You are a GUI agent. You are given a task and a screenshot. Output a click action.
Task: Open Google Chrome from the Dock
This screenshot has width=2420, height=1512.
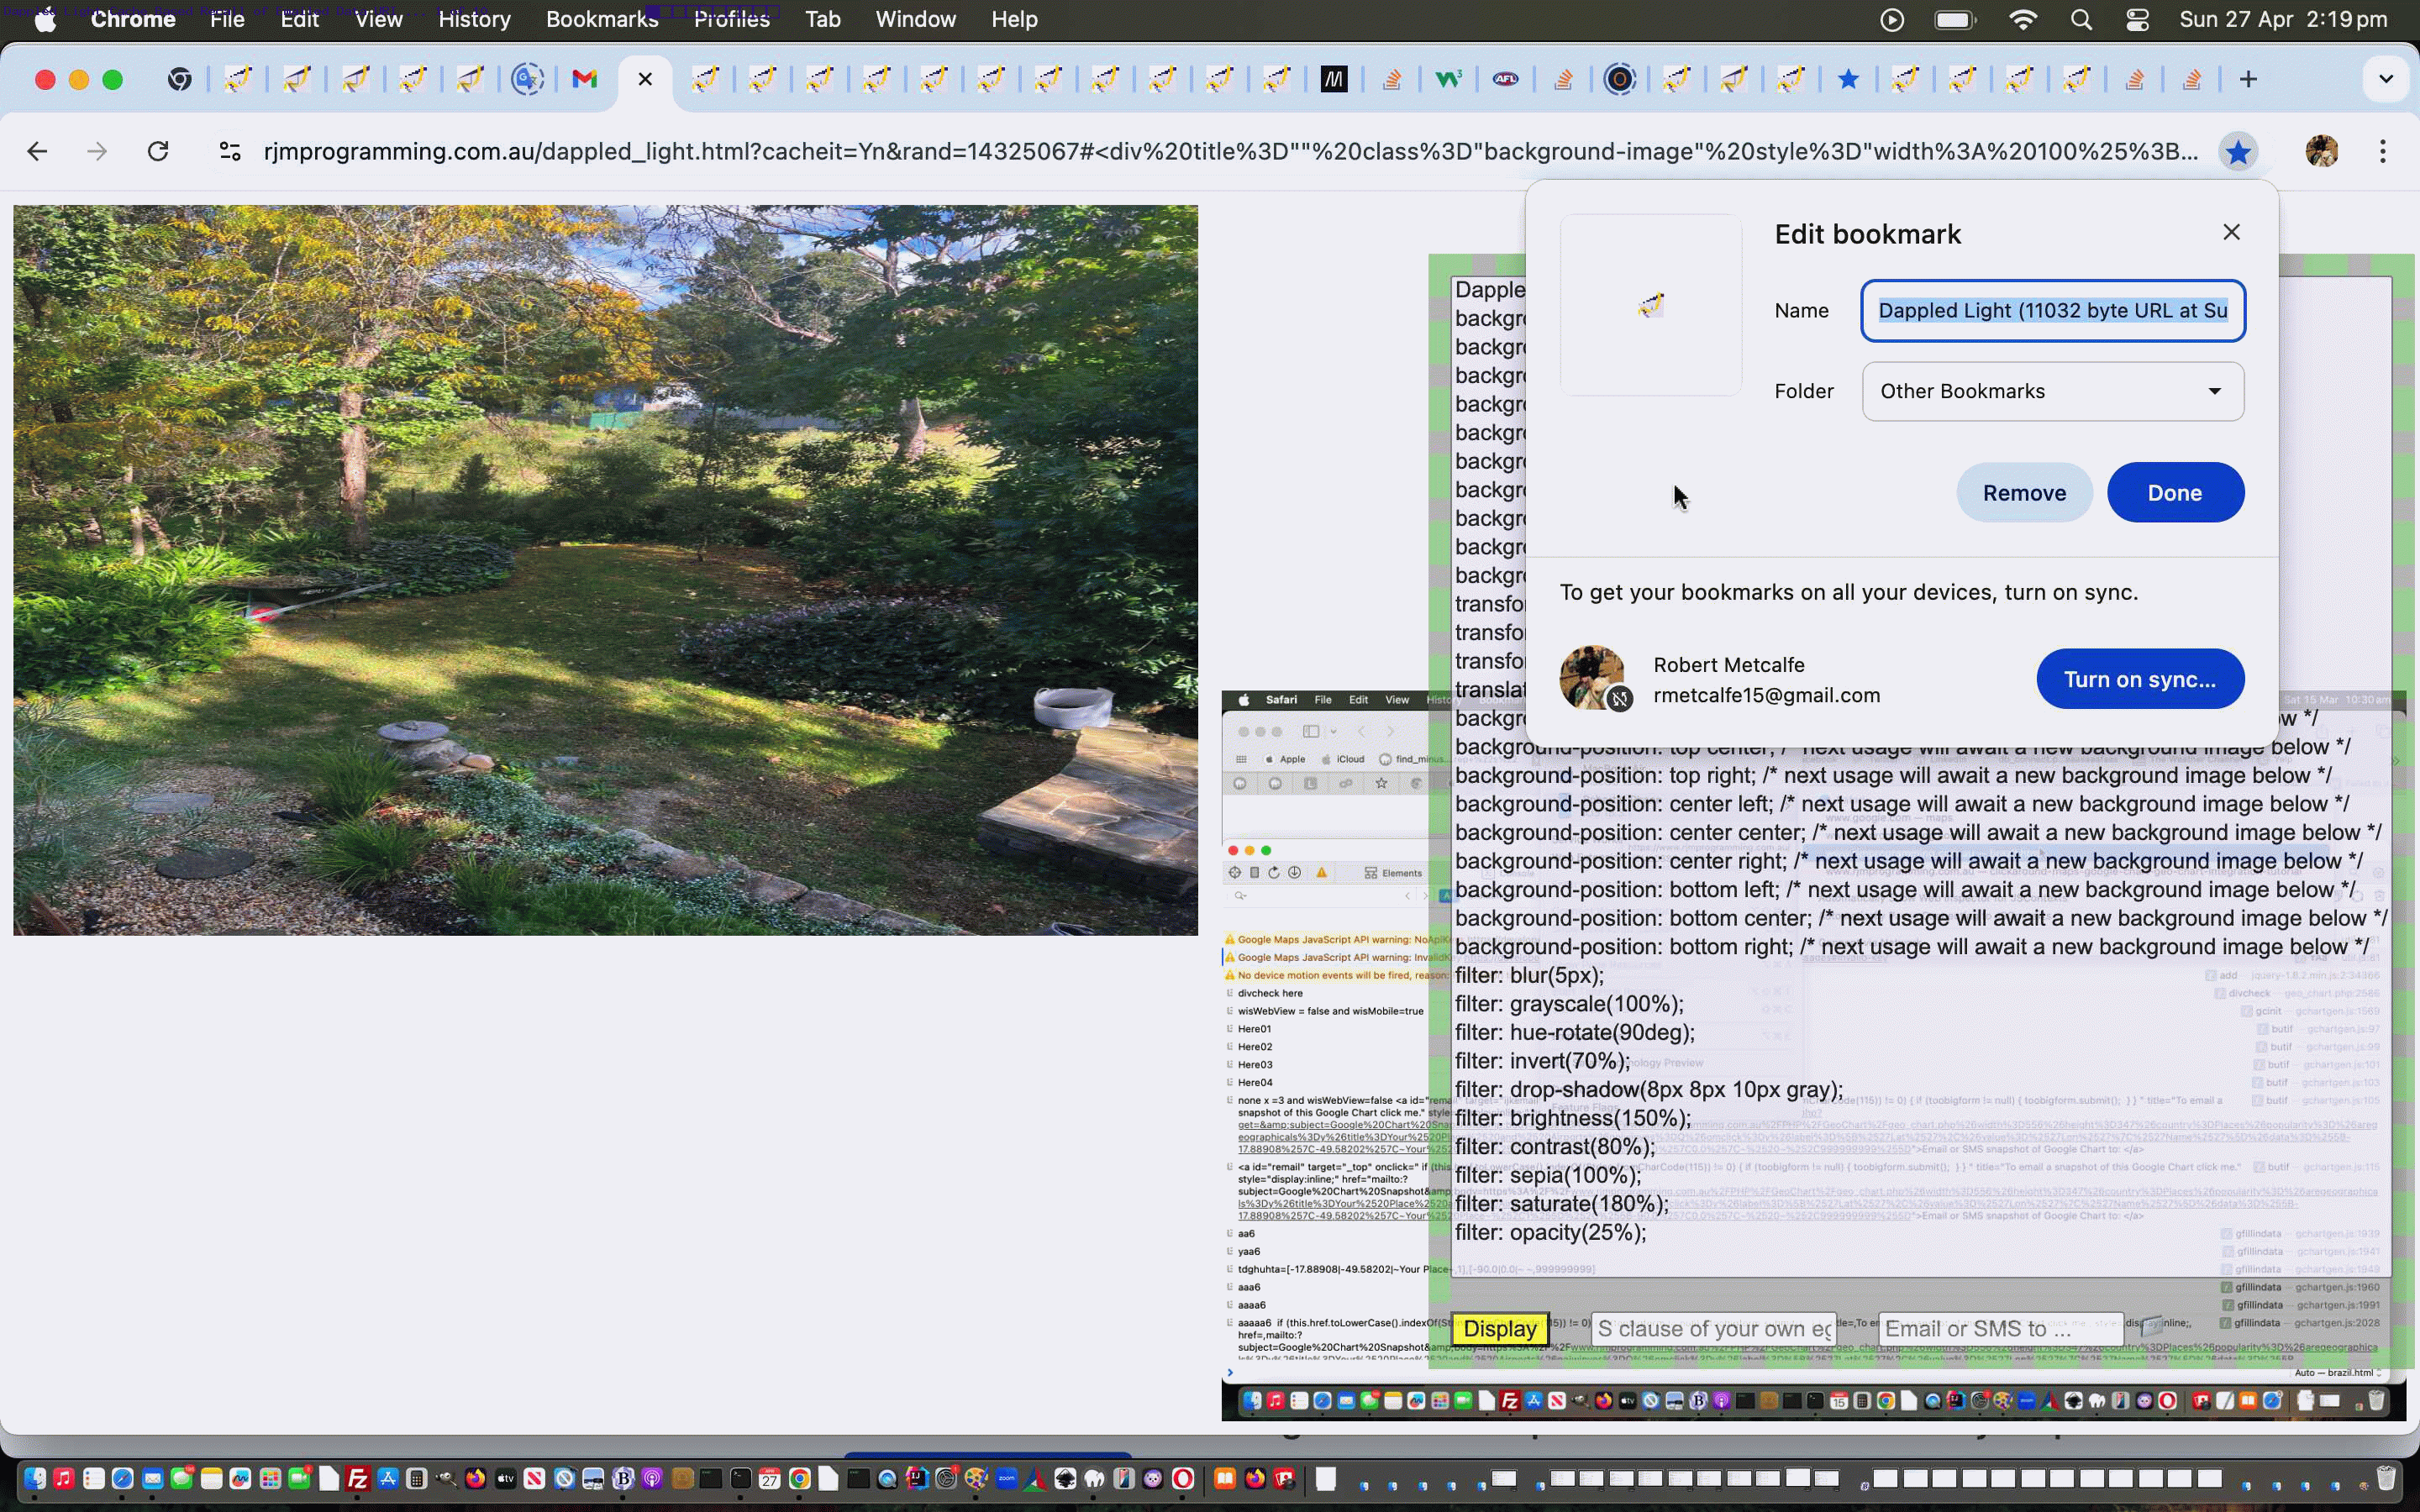pyautogui.click(x=799, y=1478)
